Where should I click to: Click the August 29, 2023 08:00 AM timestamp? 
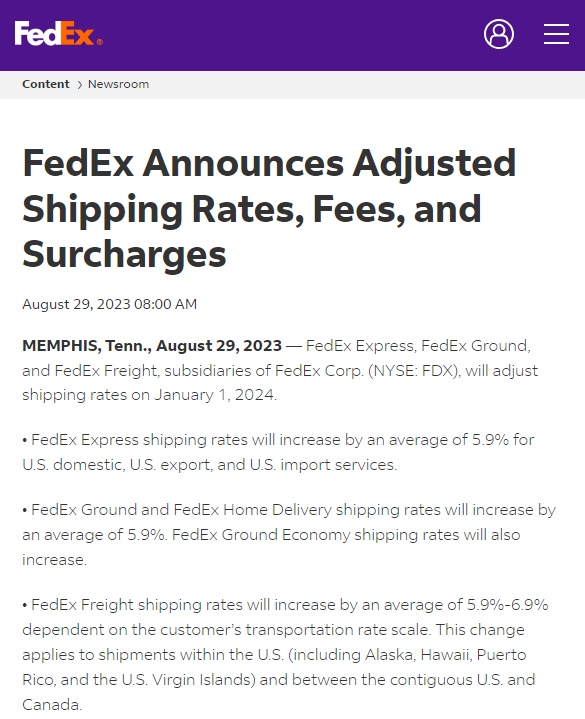[x=110, y=304]
